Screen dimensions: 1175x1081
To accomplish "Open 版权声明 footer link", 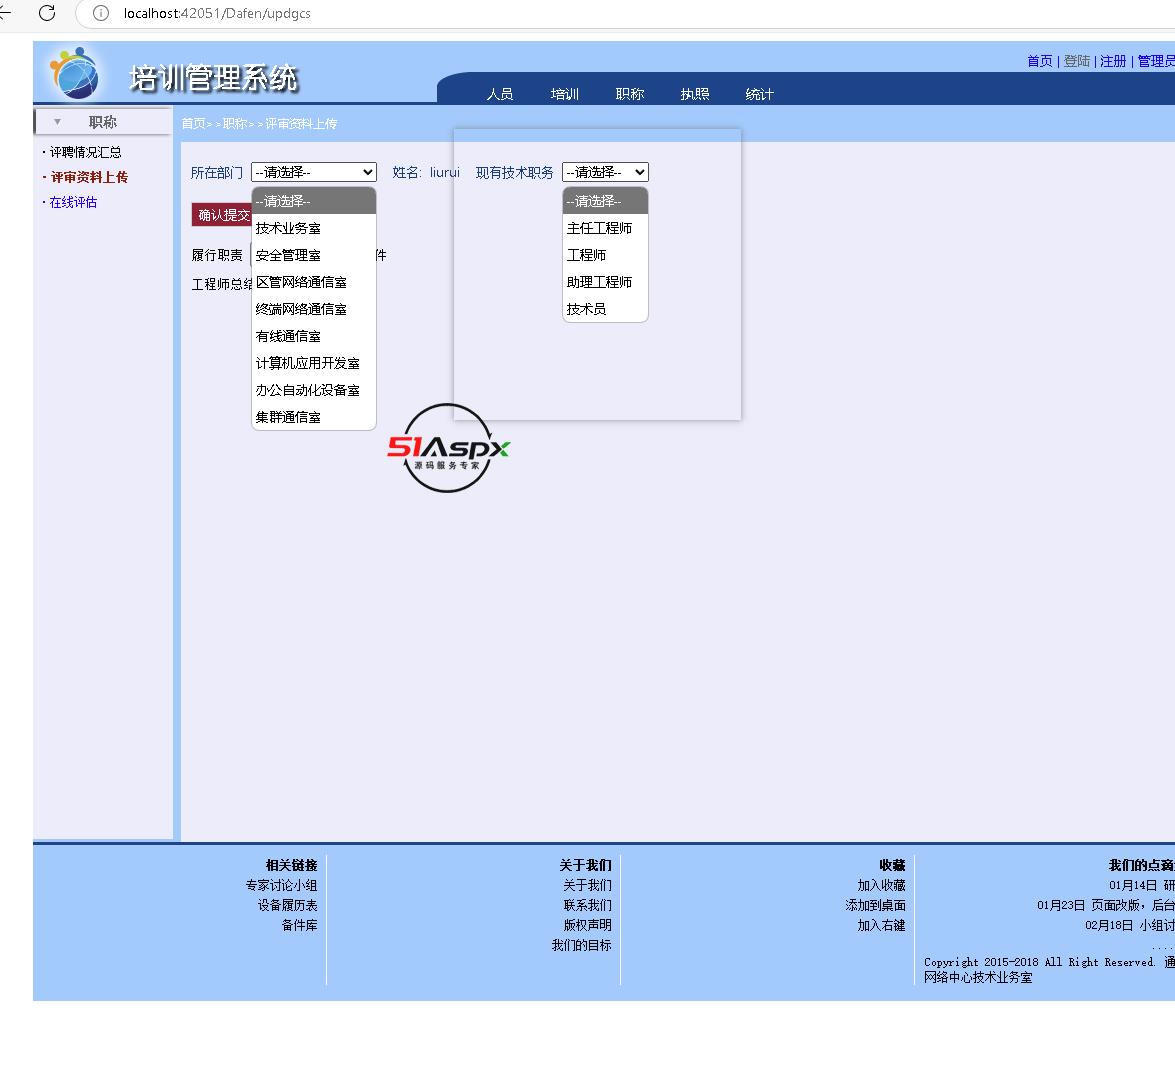I will click(x=587, y=925).
